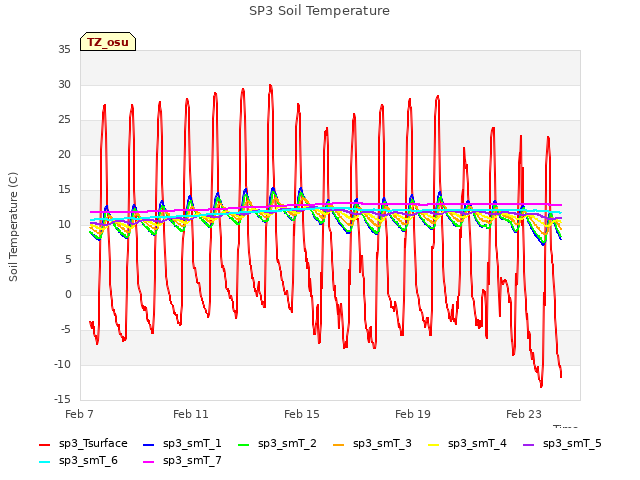Screen dimensions: 640x480
Task: Click the cyan sp3_smT_6 legend swatch
Action: [x=44, y=462]
